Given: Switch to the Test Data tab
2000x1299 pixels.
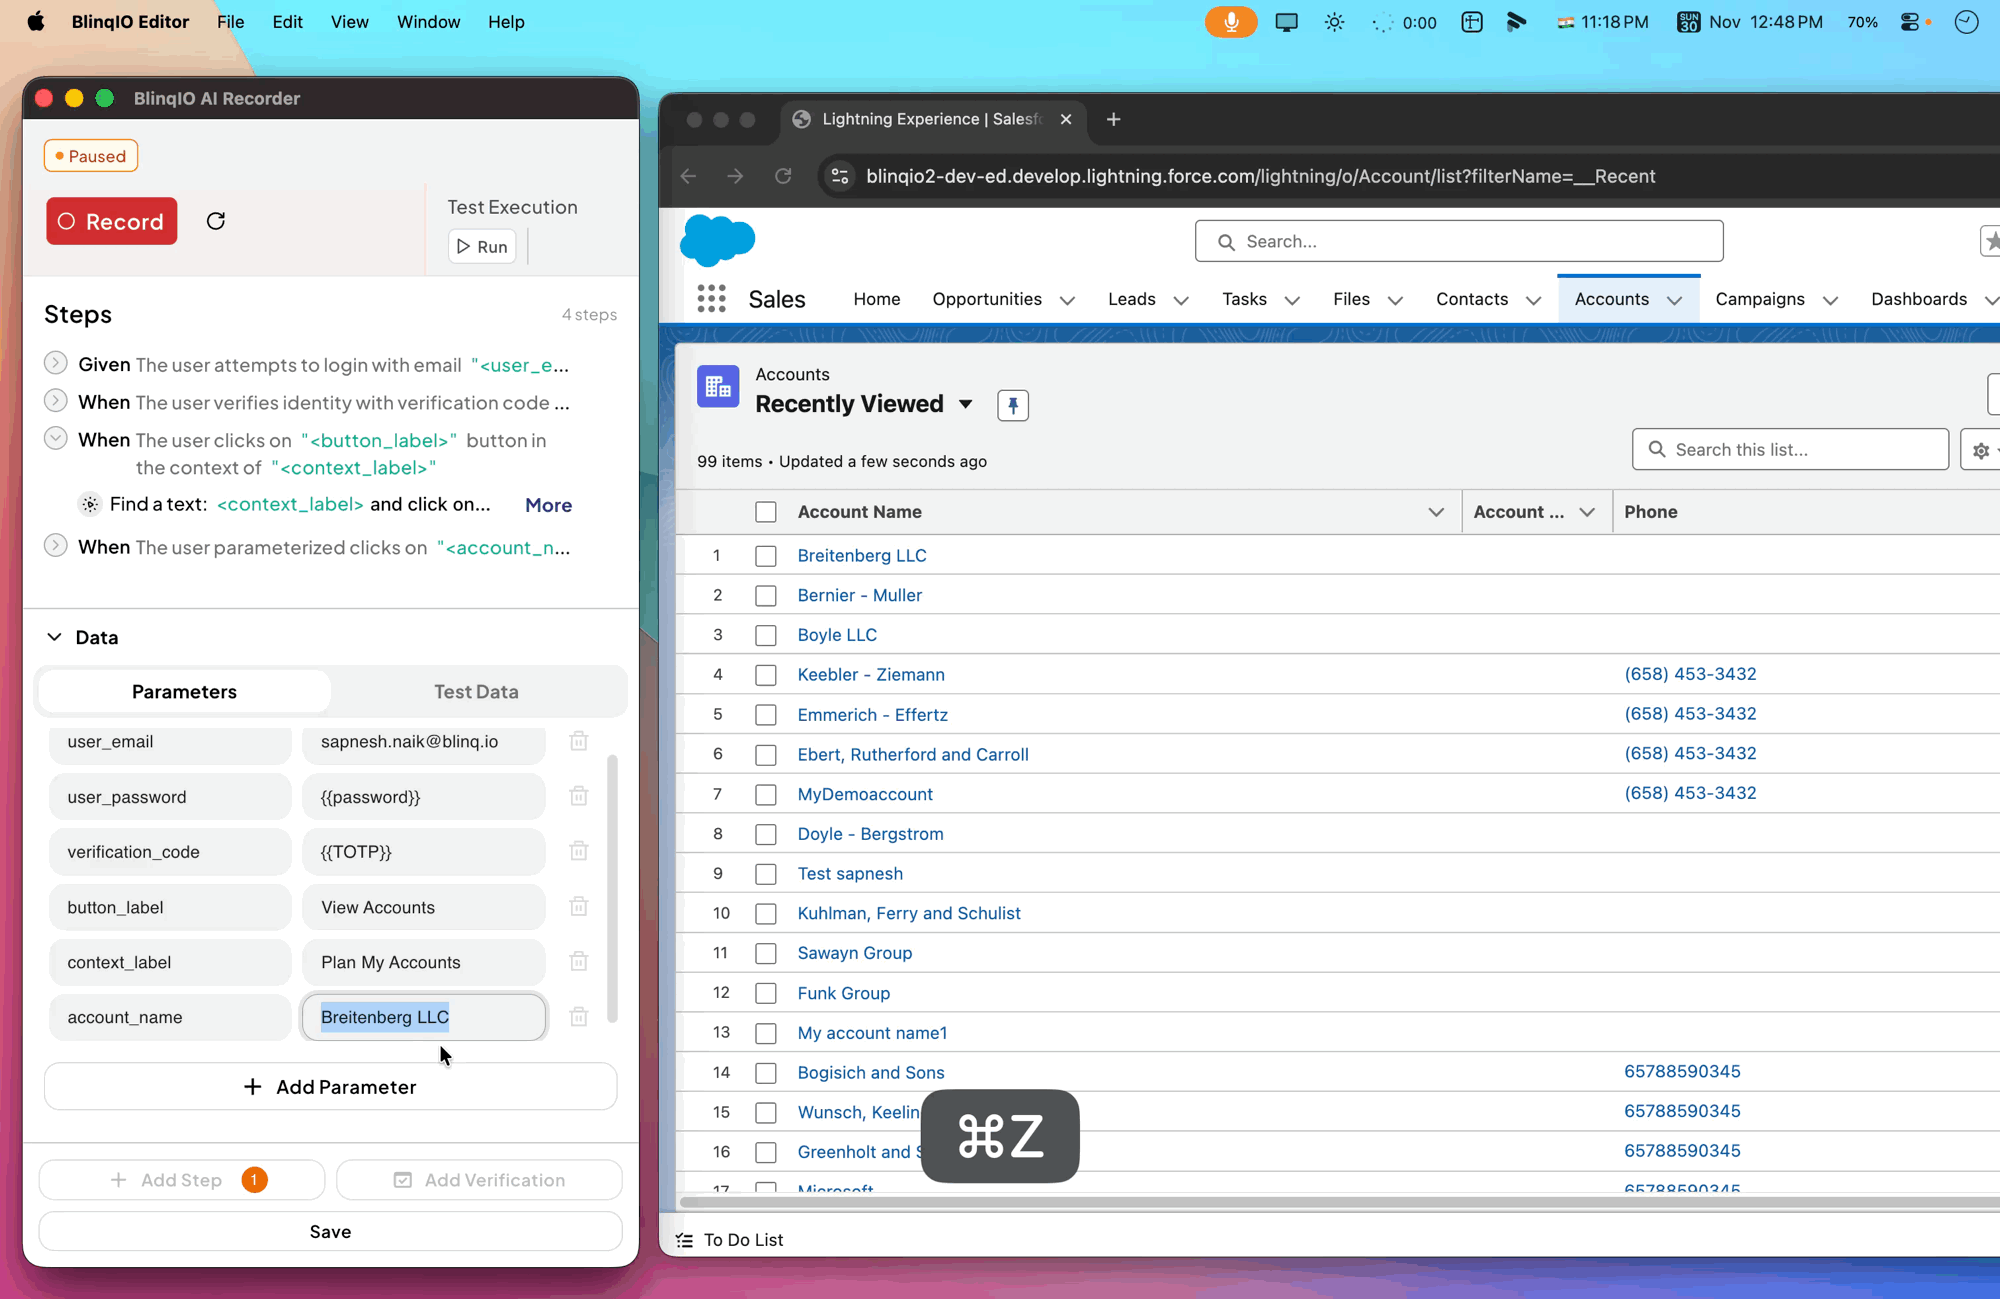Looking at the screenshot, I should (476, 691).
